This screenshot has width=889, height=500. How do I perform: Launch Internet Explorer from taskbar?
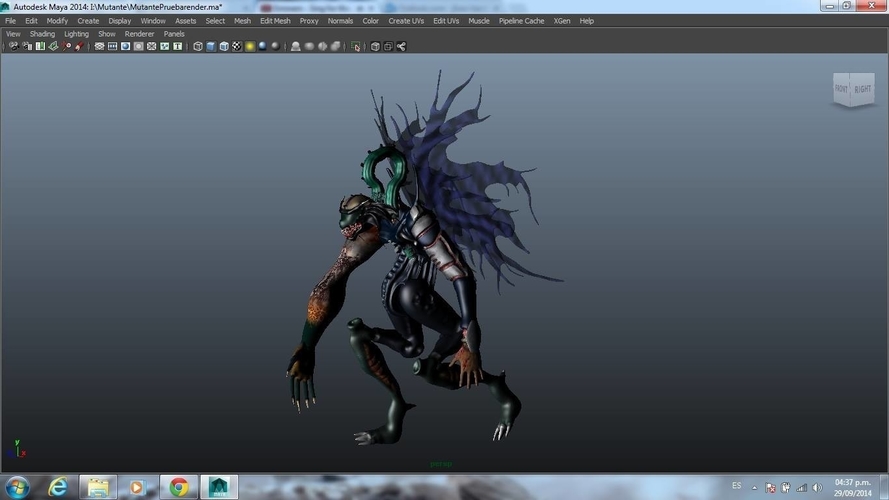pos(57,487)
